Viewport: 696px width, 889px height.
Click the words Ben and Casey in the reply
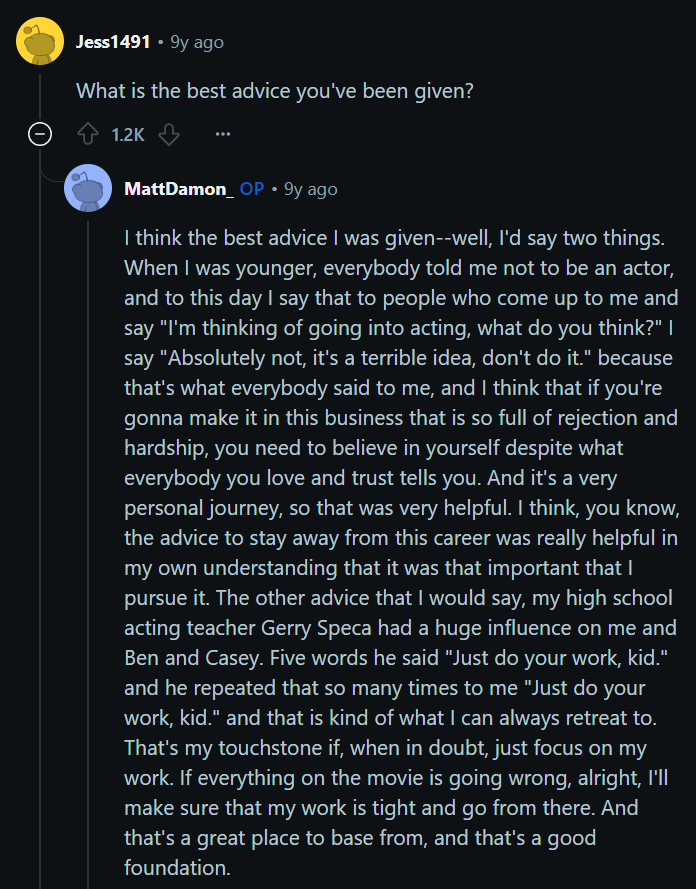point(192,658)
